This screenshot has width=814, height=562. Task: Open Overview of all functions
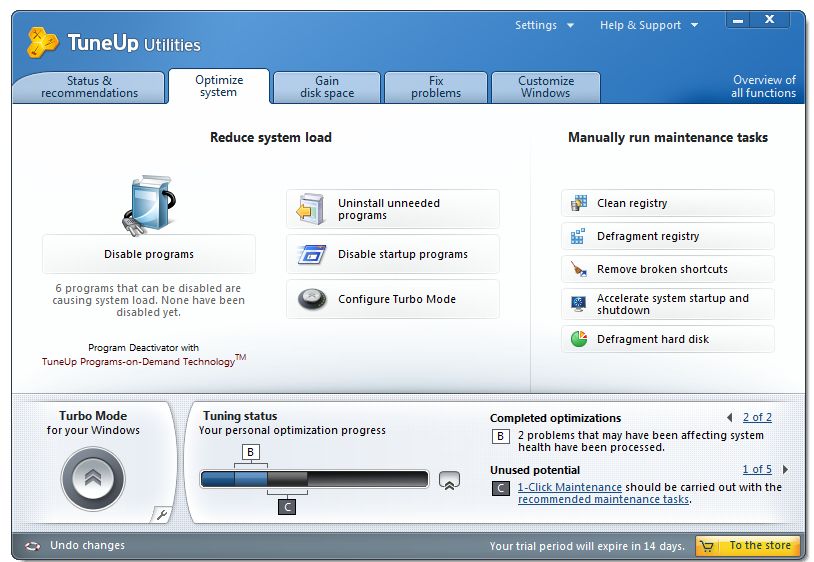pyautogui.click(x=763, y=87)
